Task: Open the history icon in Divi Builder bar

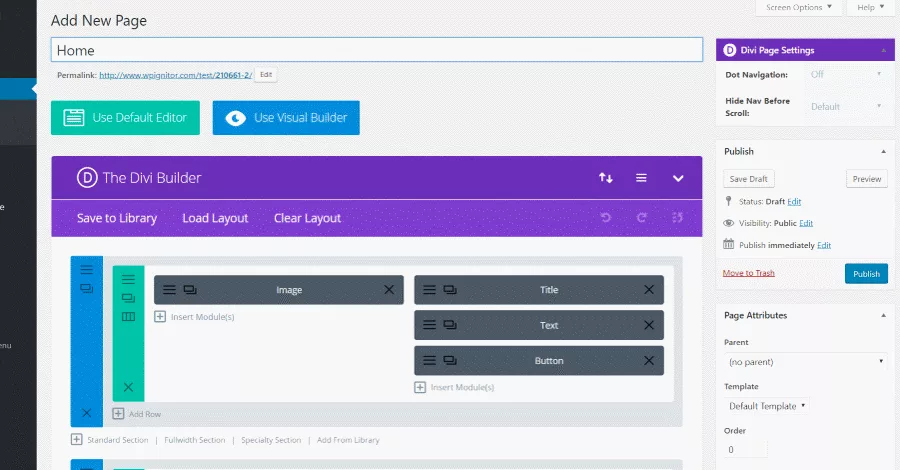Action: tap(677, 217)
